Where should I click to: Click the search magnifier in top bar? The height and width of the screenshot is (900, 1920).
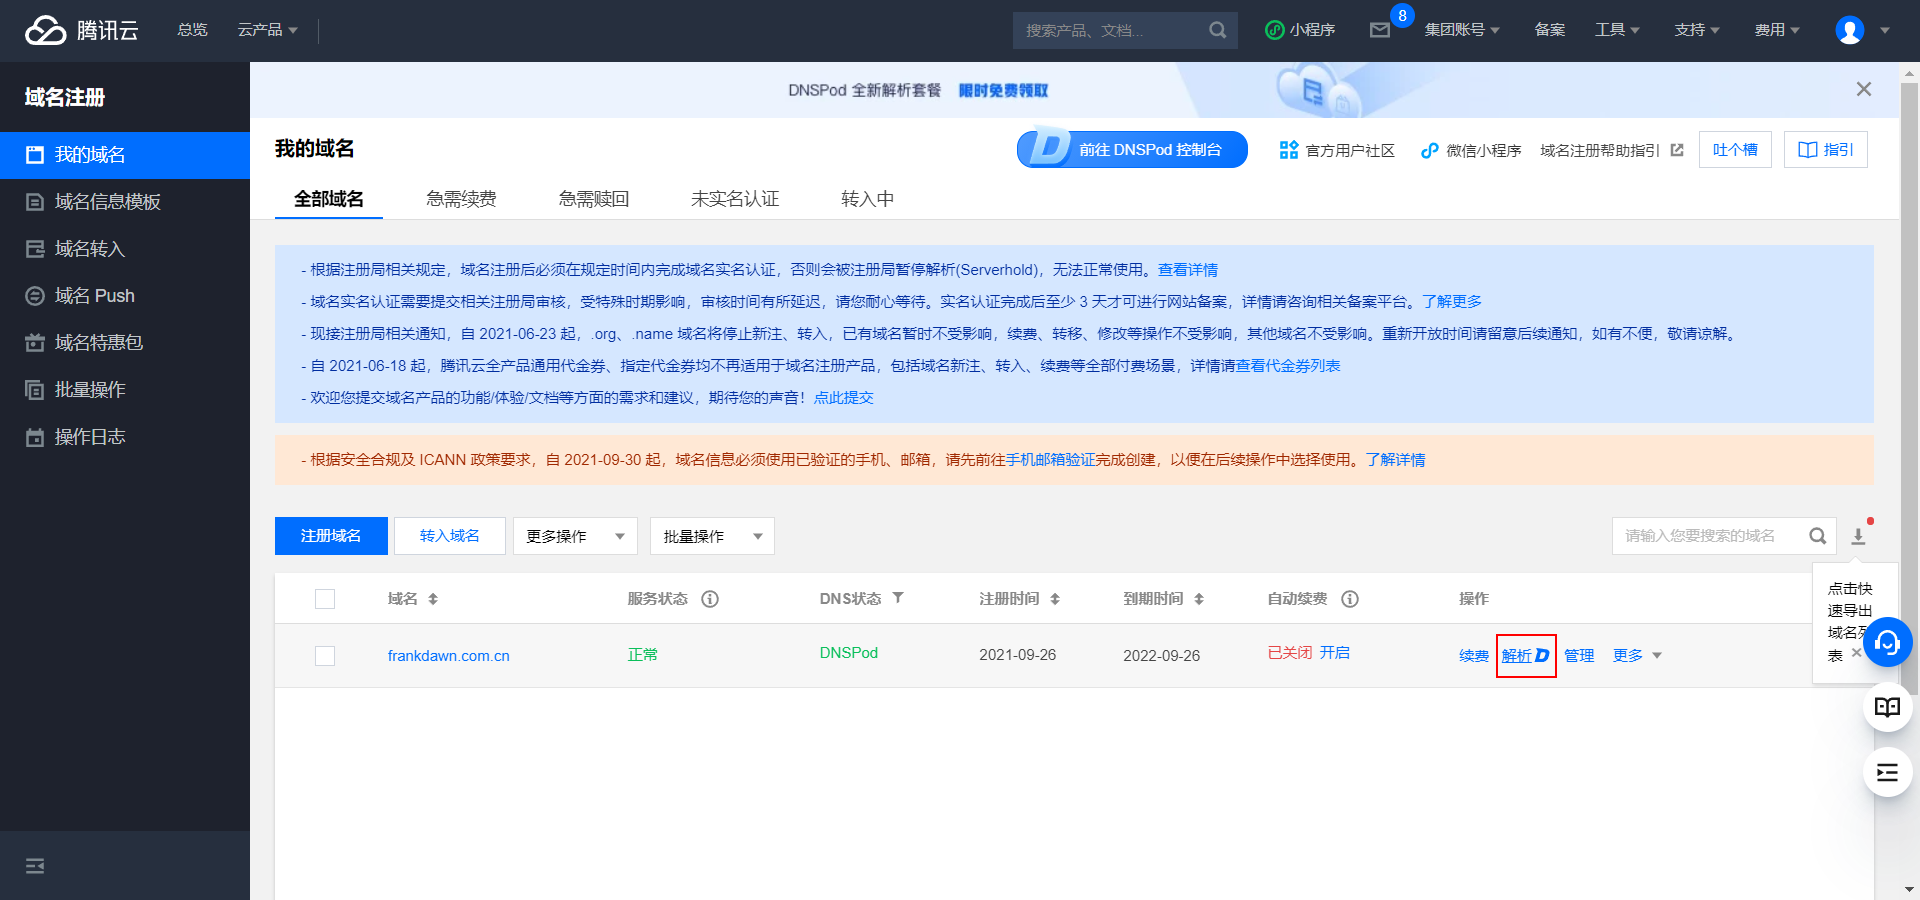pos(1217,30)
